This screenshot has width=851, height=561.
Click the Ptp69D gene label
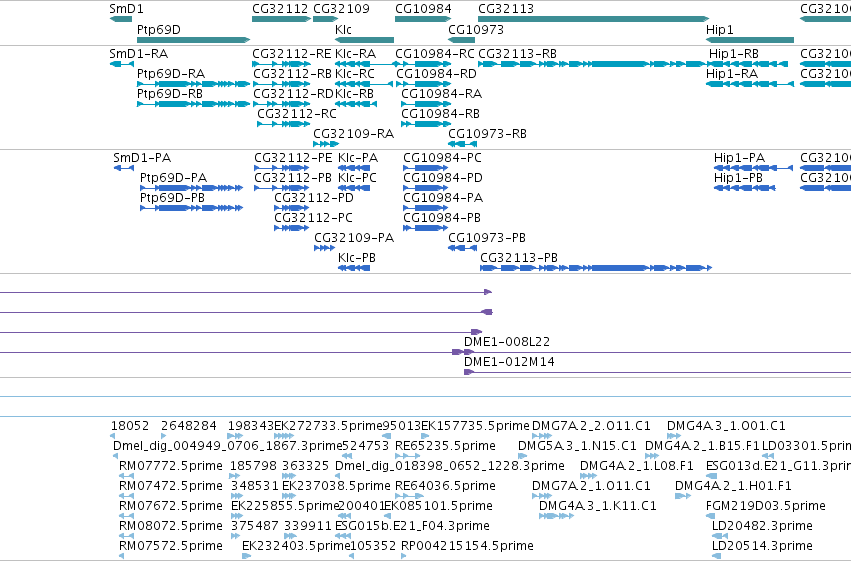click(x=158, y=29)
